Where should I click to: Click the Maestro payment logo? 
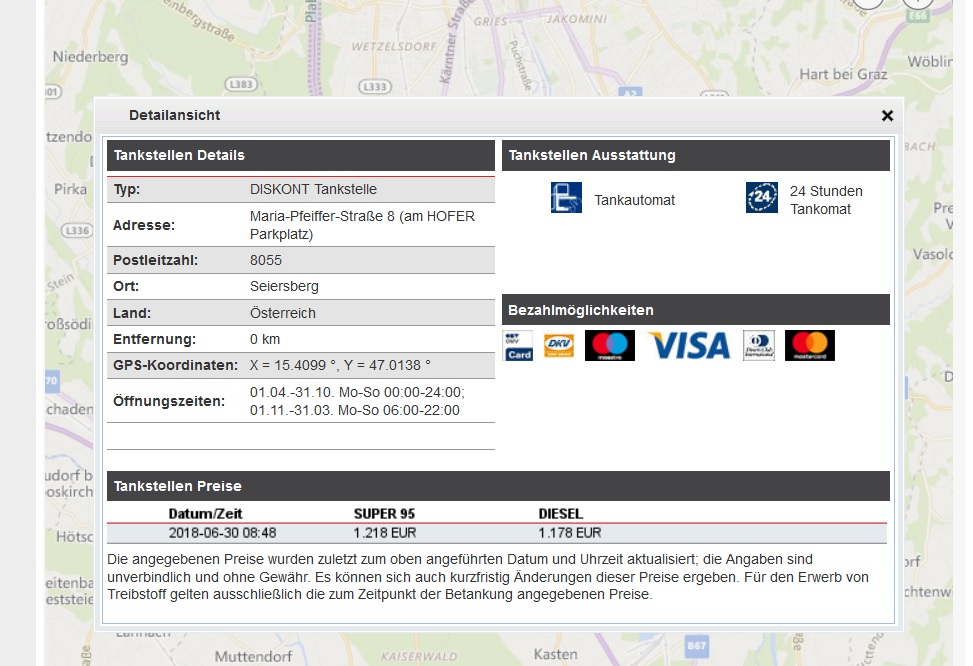609,346
